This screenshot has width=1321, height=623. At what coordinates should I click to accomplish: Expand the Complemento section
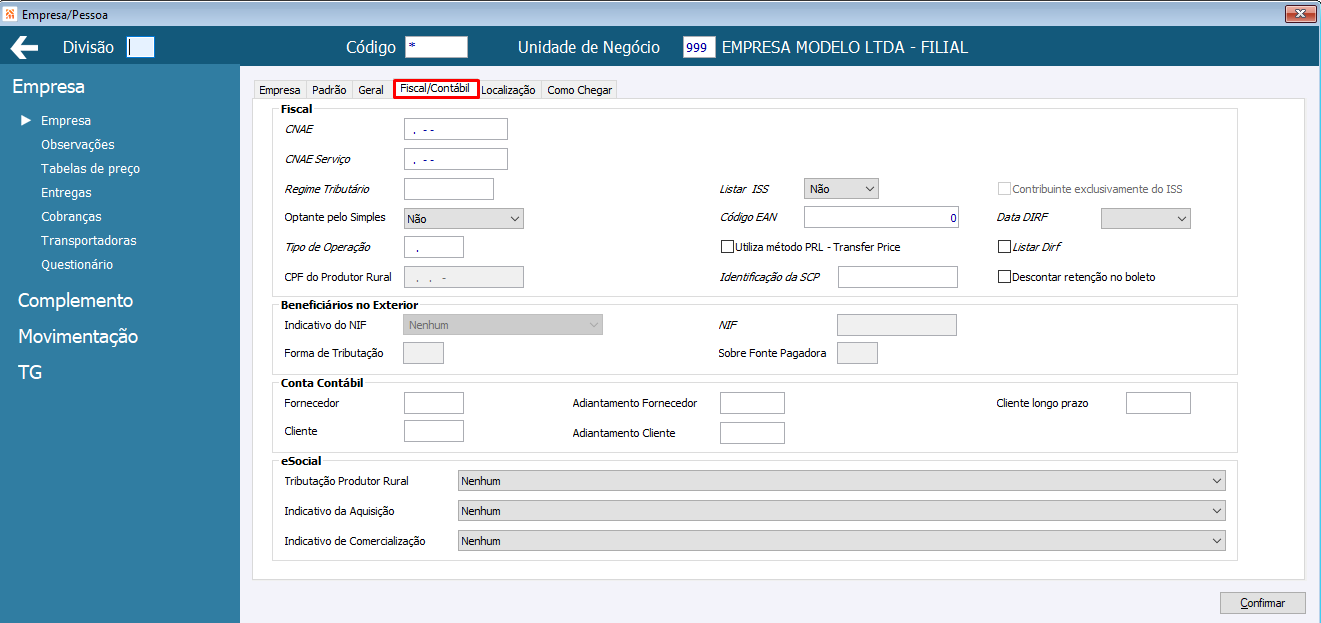pyautogui.click(x=75, y=301)
